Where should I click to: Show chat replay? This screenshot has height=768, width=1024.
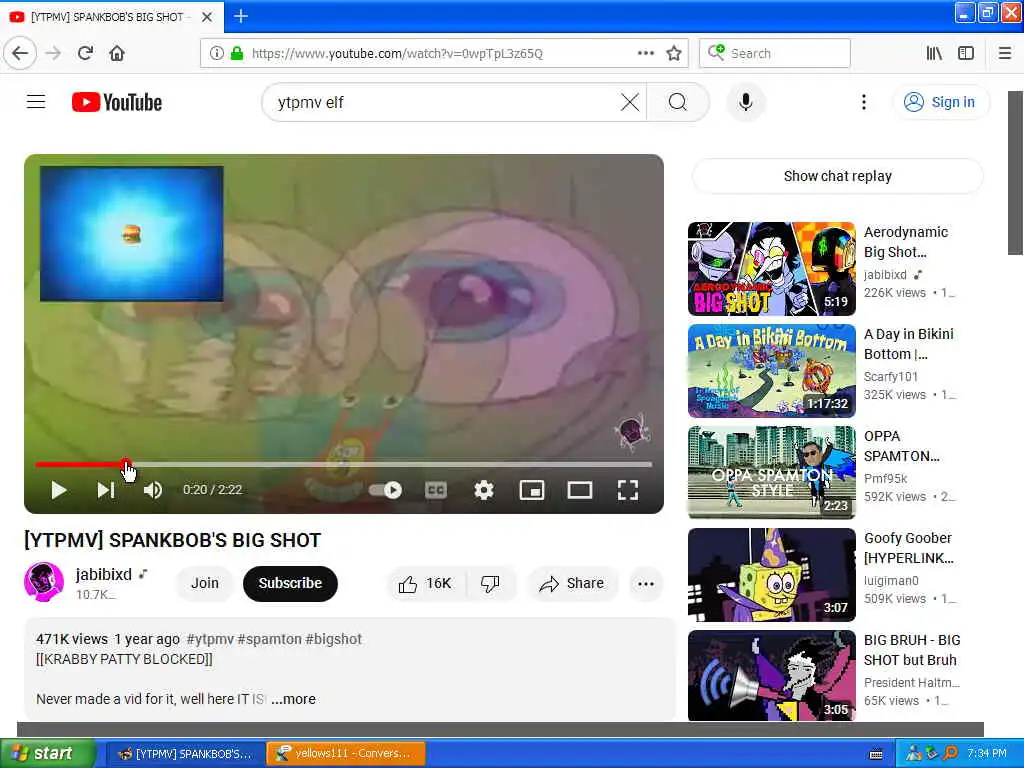click(x=837, y=176)
